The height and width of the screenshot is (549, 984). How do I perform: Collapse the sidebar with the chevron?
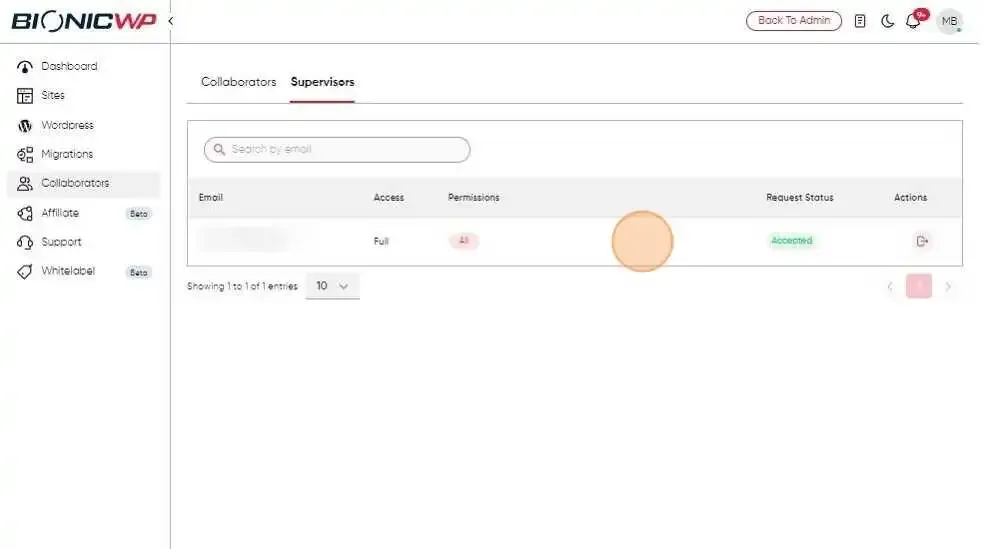(x=170, y=21)
